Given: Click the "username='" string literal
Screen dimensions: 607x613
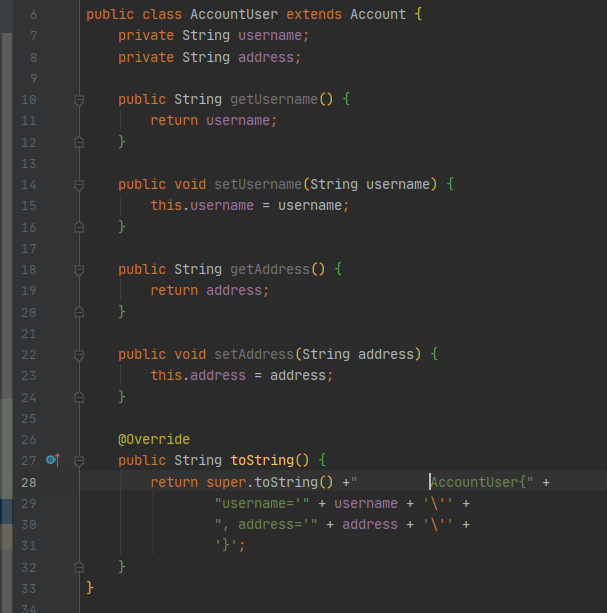Looking at the screenshot, I should pyautogui.click(x=262, y=503).
